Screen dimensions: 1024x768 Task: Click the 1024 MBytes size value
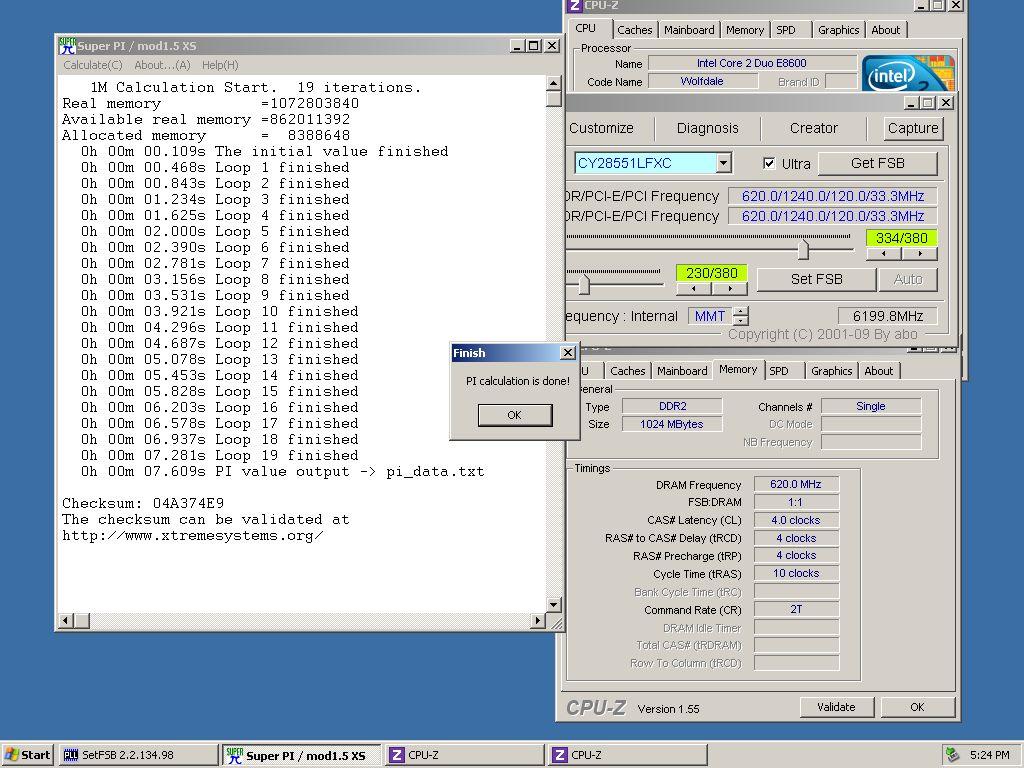coord(671,424)
